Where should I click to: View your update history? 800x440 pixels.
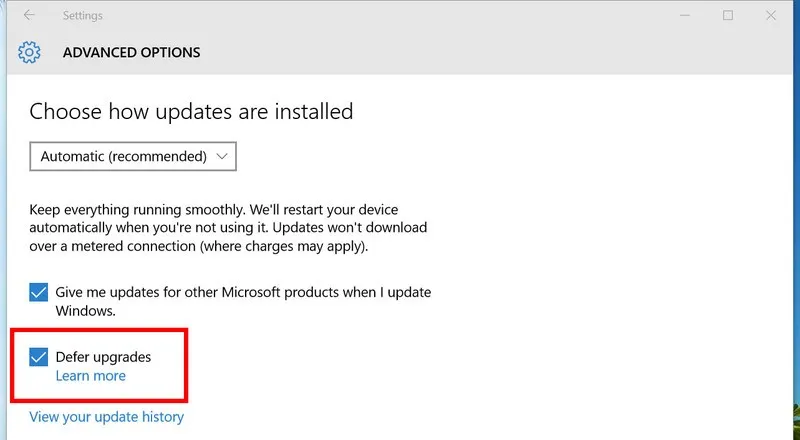106,416
